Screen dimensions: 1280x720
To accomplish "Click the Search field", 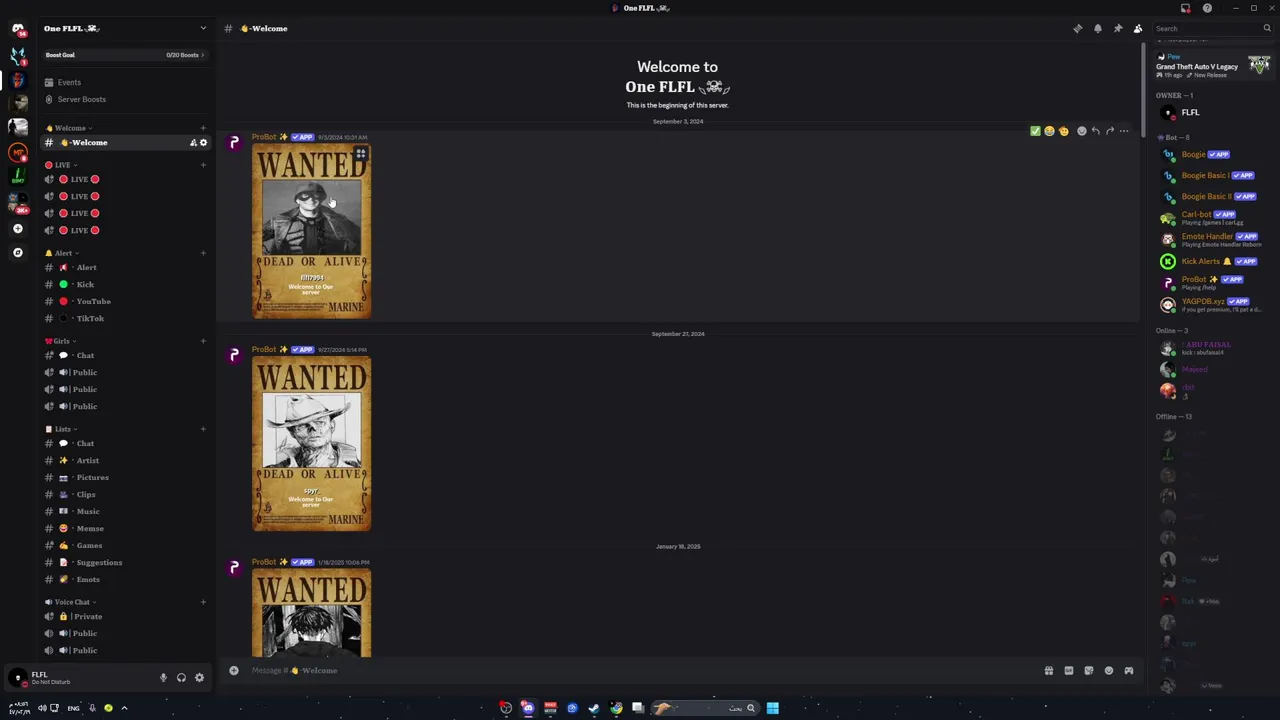I will point(1212,28).
